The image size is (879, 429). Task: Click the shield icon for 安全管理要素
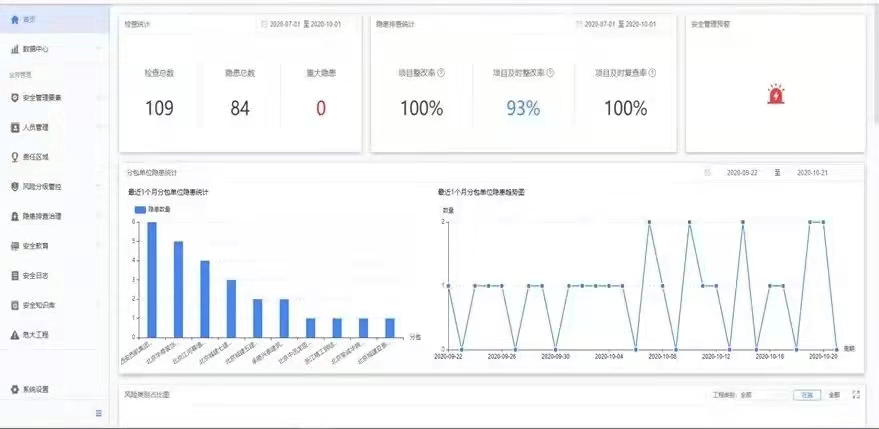(15, 98)
